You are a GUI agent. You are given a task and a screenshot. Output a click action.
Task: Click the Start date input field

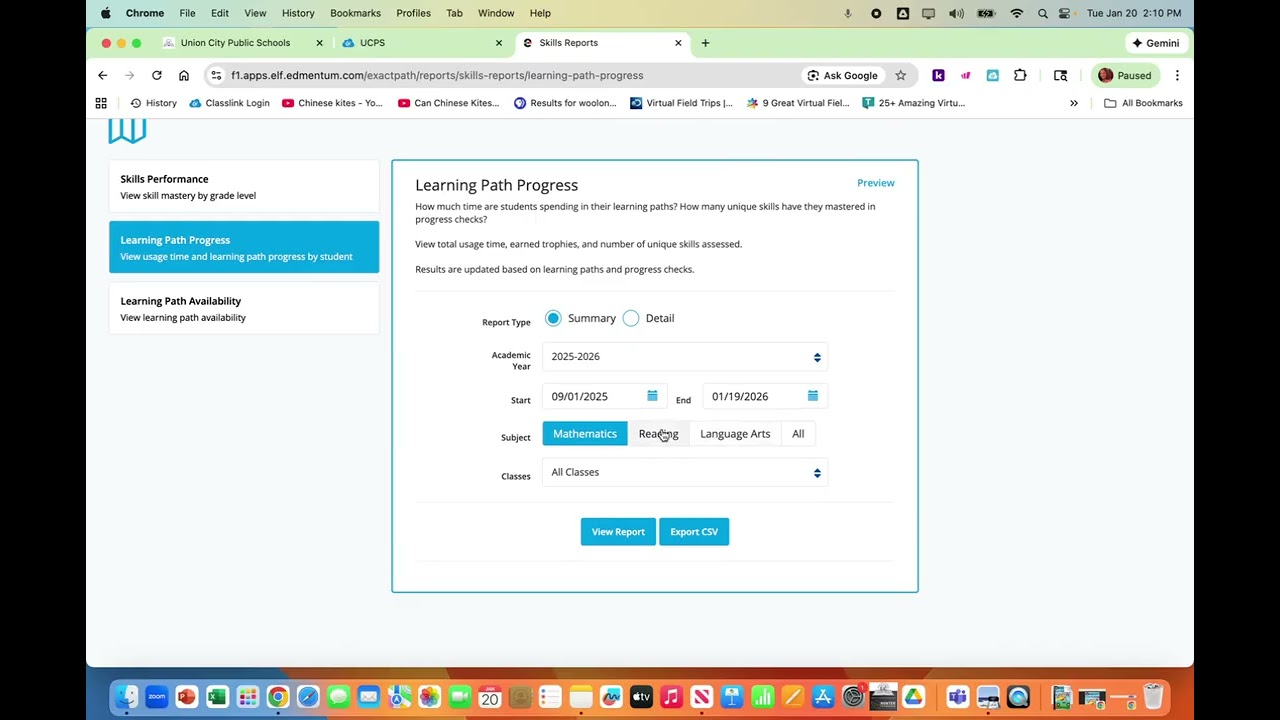604,397
